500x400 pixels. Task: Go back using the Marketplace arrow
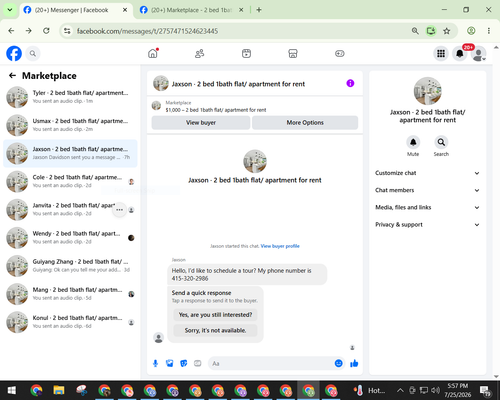(x=12, y=76)
